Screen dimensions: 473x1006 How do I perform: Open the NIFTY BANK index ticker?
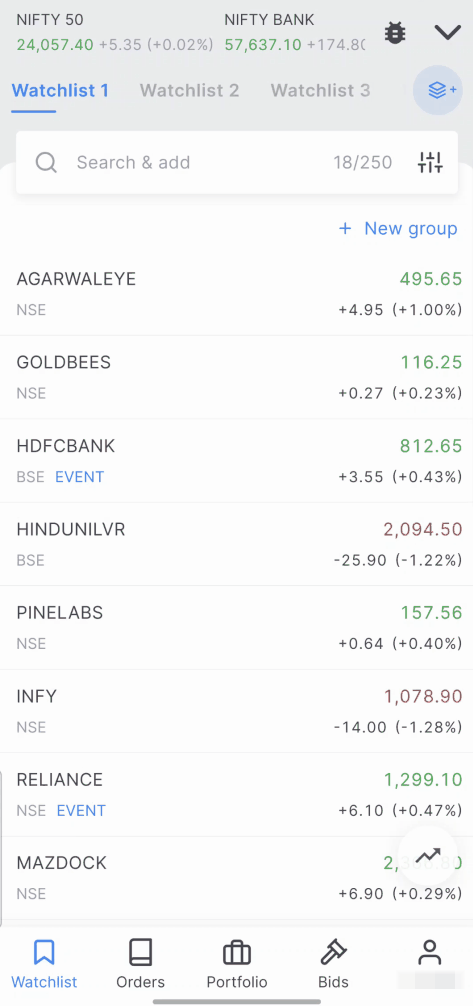tap(295, 32)
